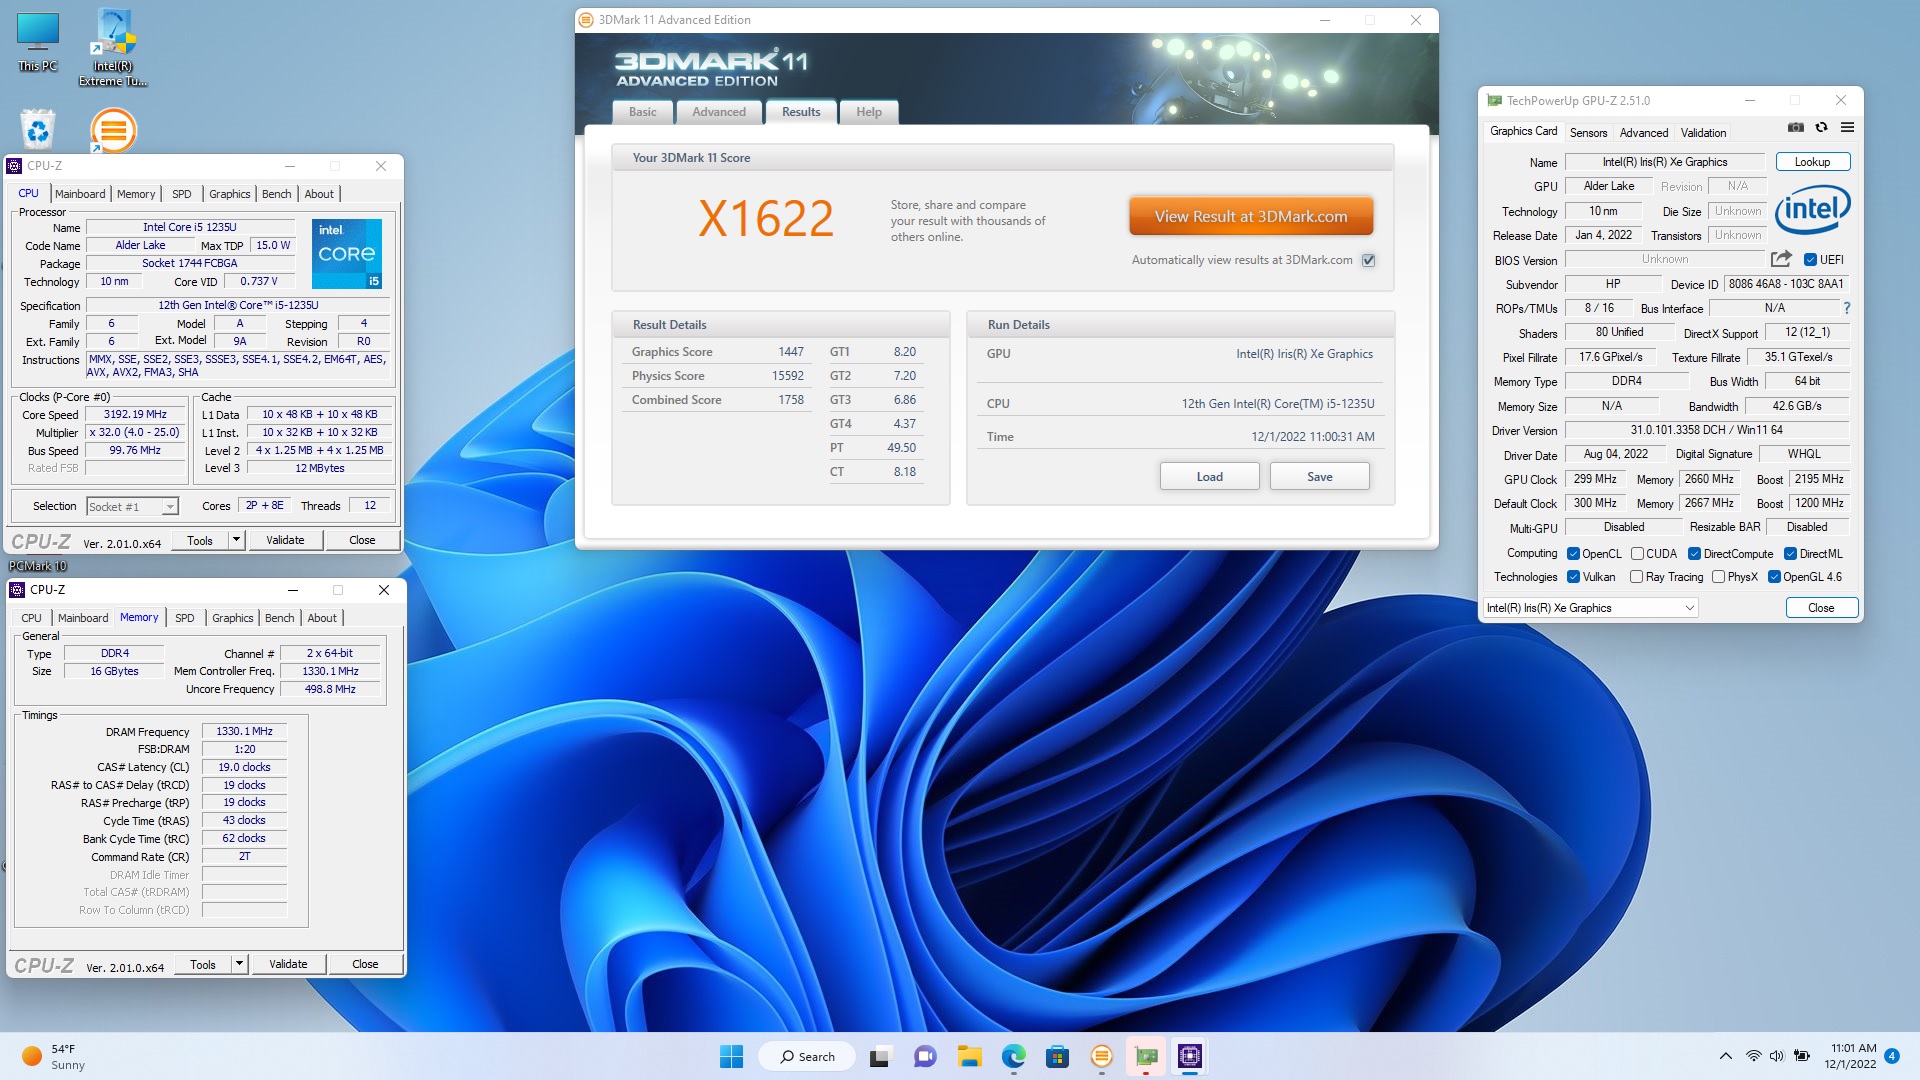Click Close button in bottom CPU-Z window
Screen dimensions: 1920x1080
[365, 964]
